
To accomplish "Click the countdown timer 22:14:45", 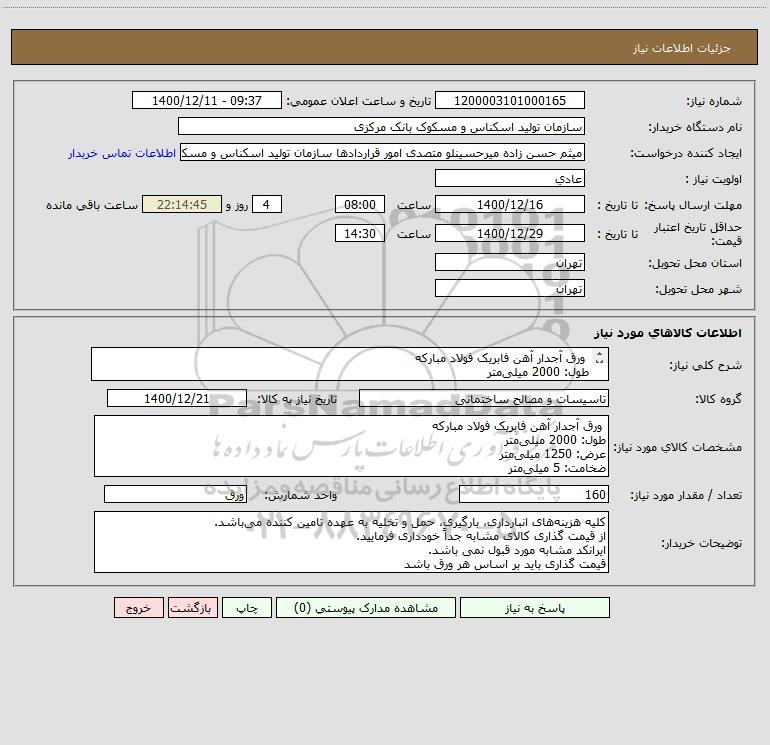I will click(x=182, y=204).
